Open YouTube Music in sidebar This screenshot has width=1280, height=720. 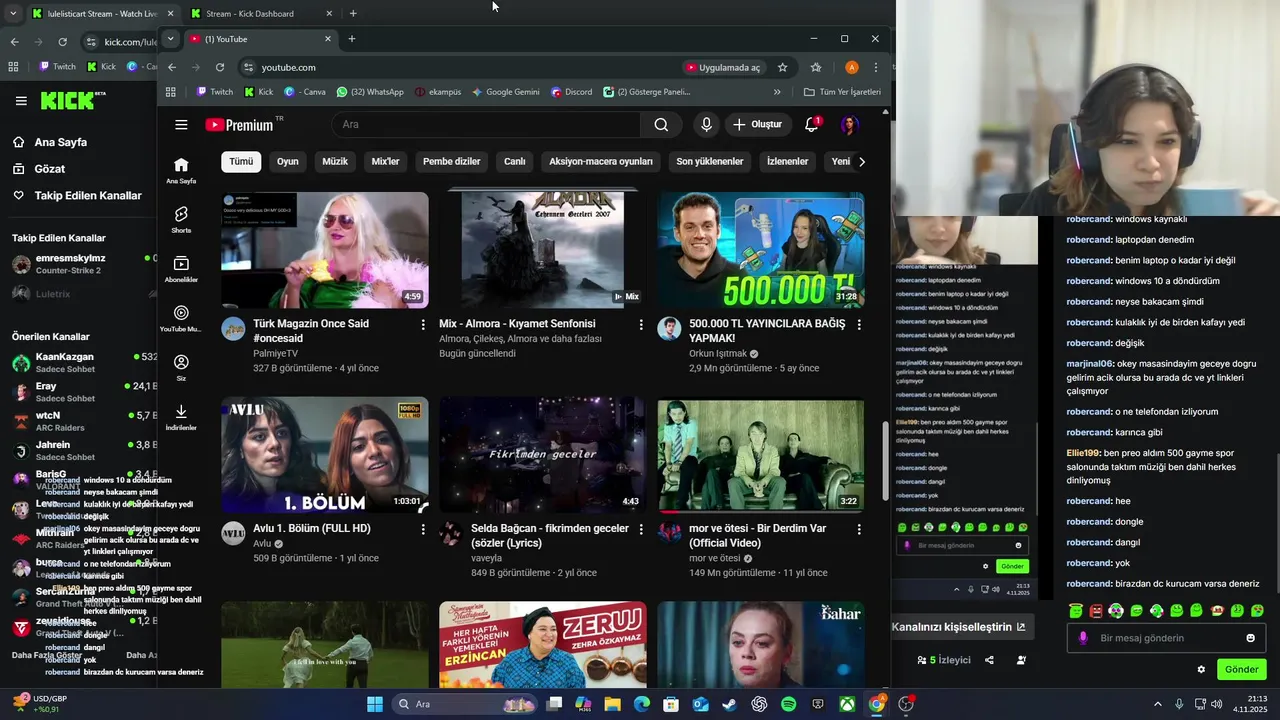[x=181, y=319]
